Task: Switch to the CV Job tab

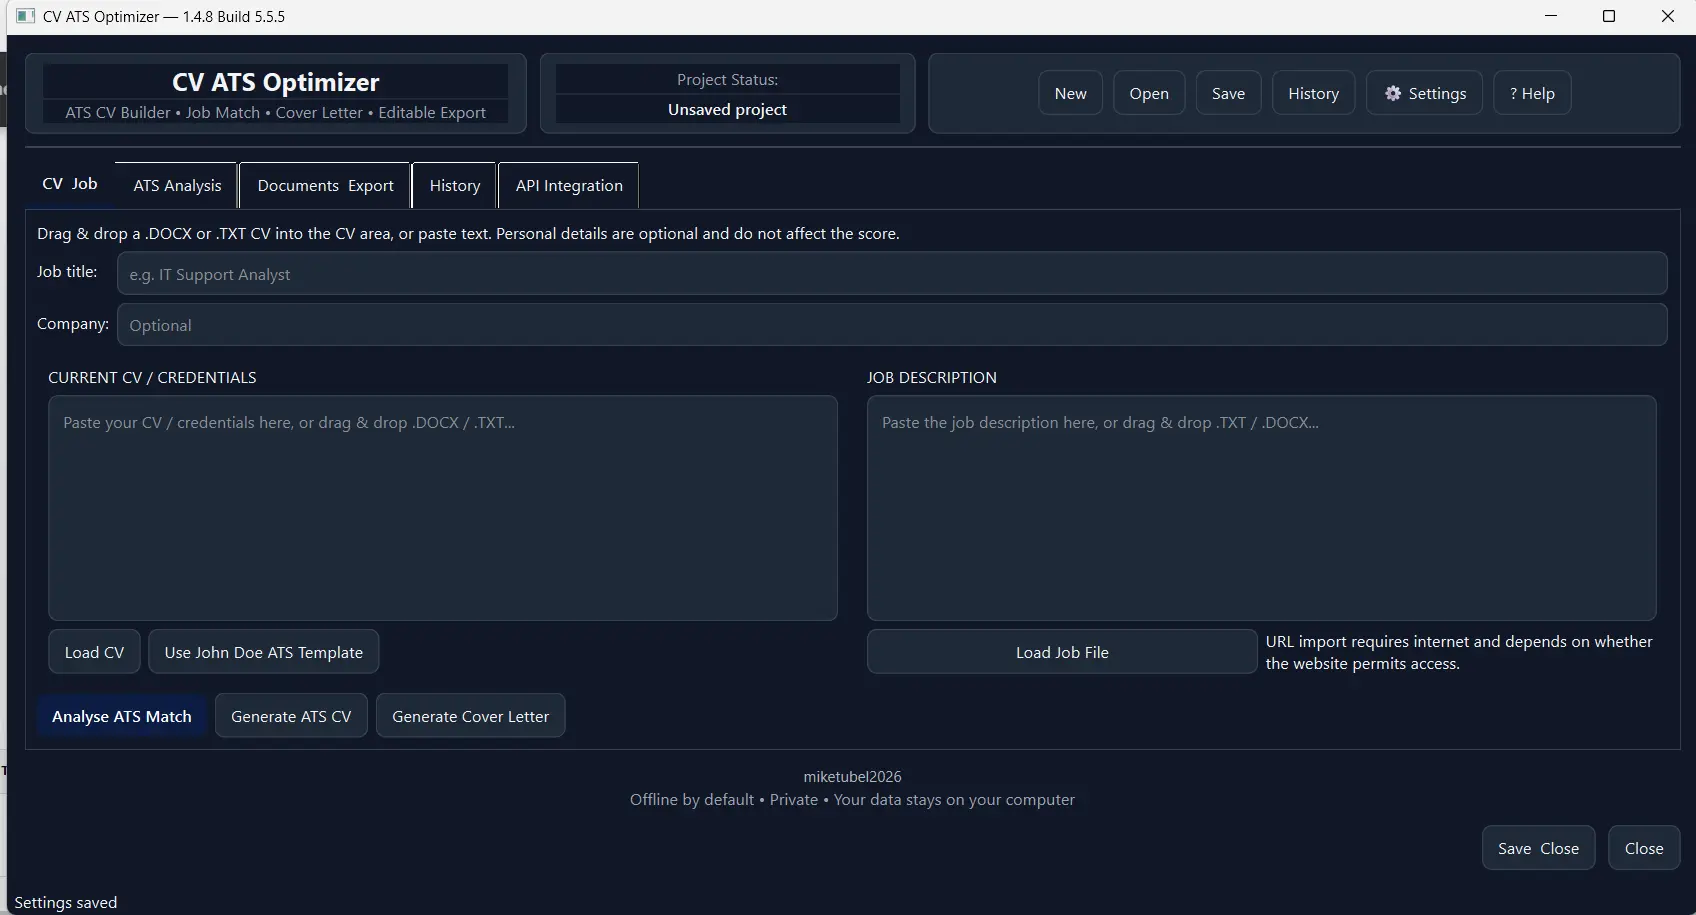Action: [70, 184]
